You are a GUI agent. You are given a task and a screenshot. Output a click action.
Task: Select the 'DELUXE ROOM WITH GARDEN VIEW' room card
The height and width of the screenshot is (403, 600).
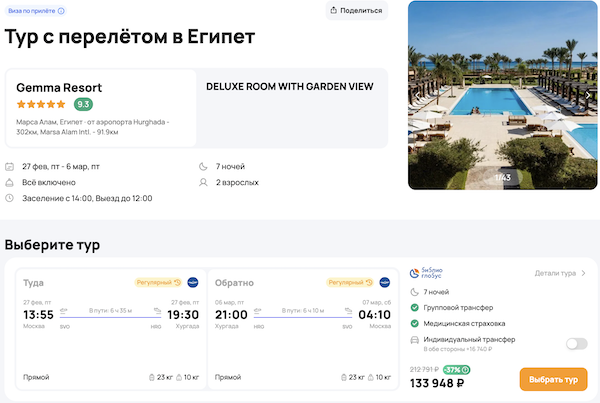292,109
